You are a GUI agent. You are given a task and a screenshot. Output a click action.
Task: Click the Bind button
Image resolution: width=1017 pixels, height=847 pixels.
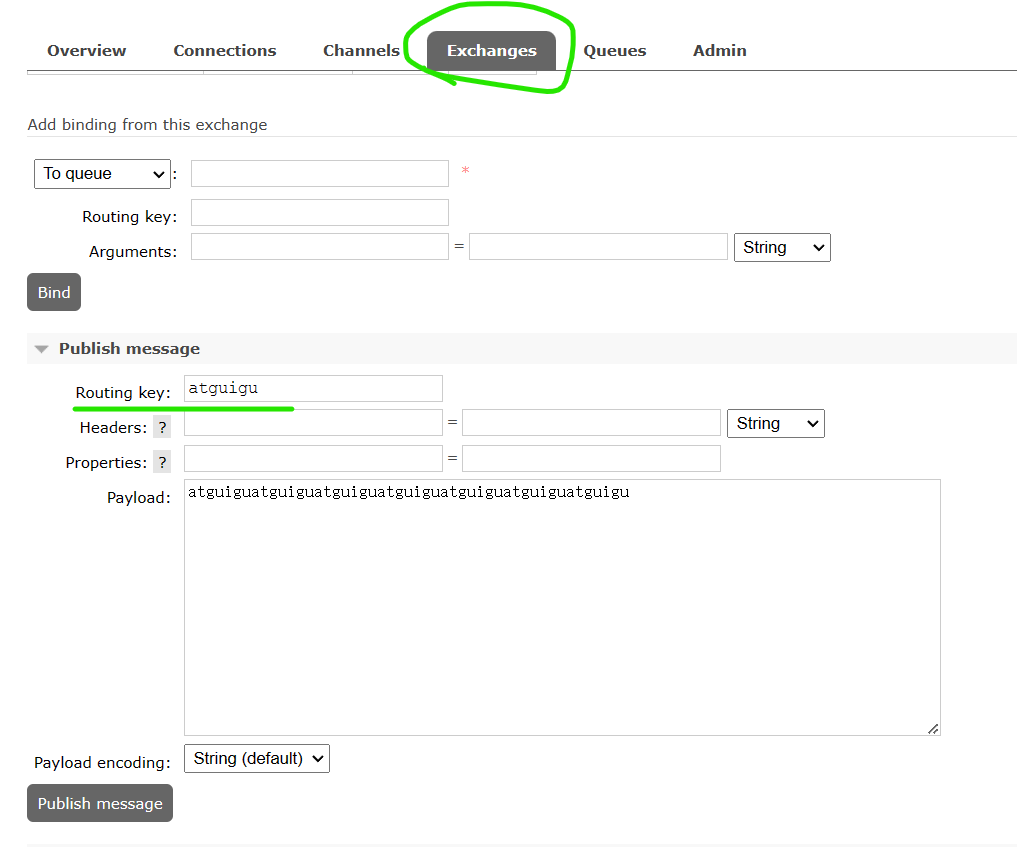tap(54, 292)
